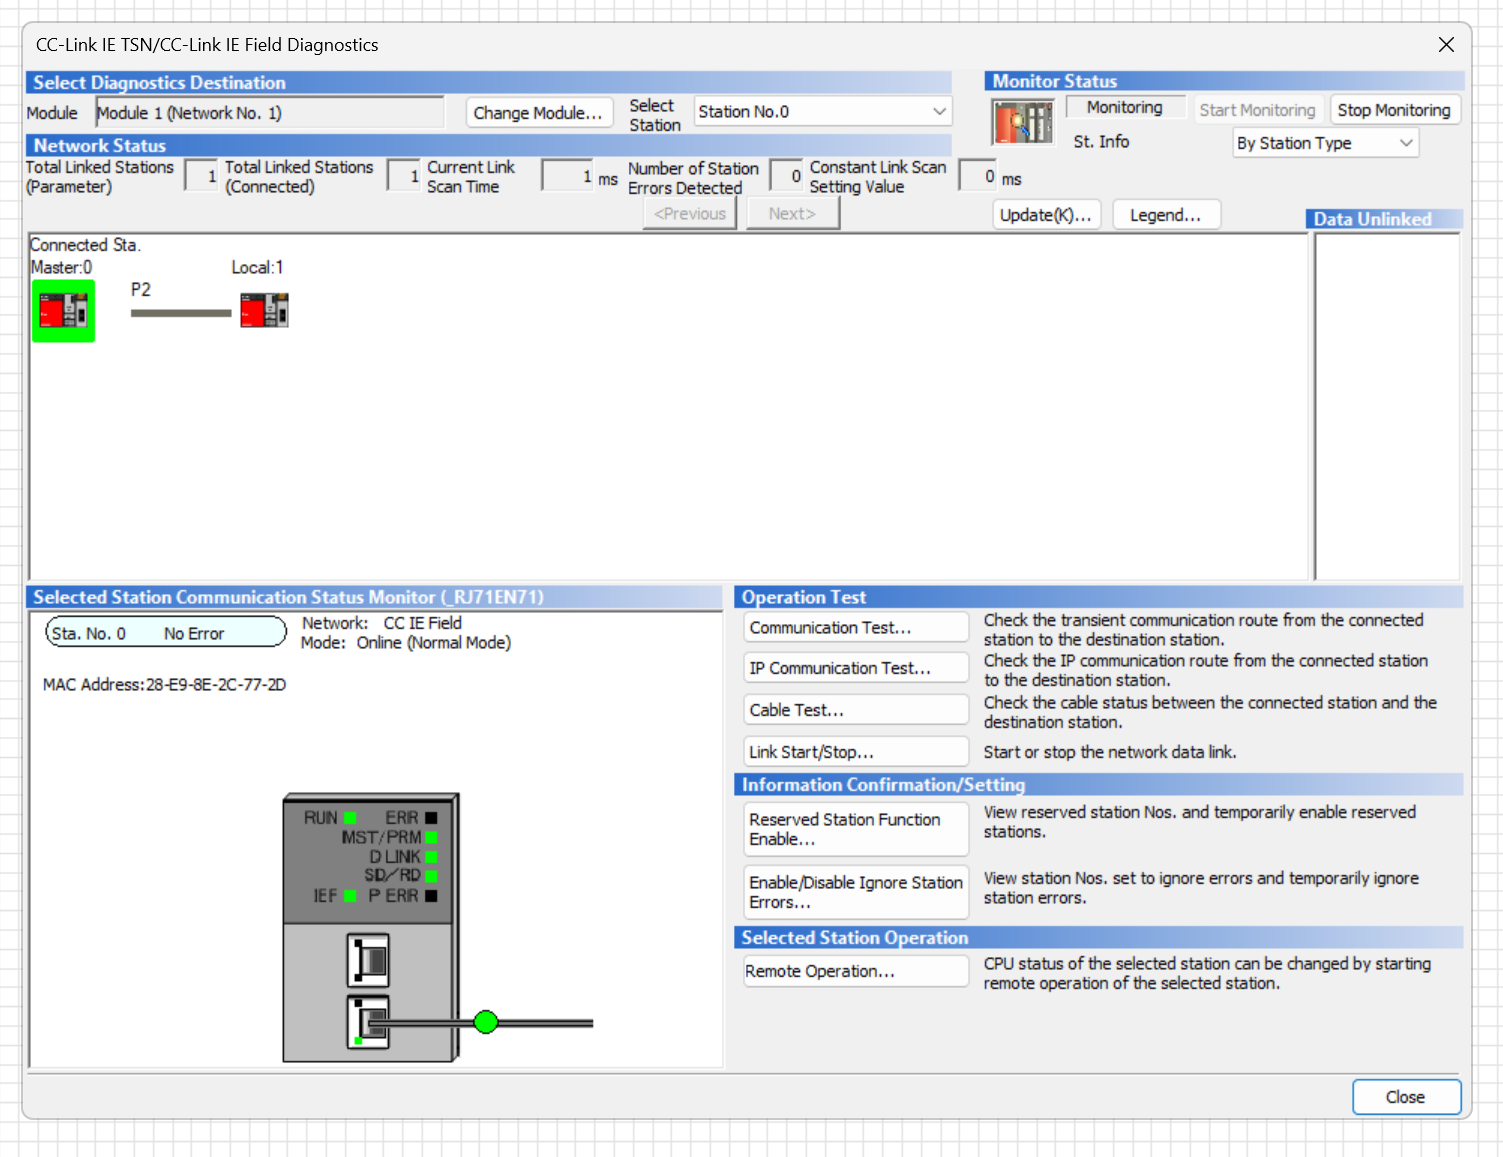
Task: Select the Master:0 station icon
Action: point(63,311)
